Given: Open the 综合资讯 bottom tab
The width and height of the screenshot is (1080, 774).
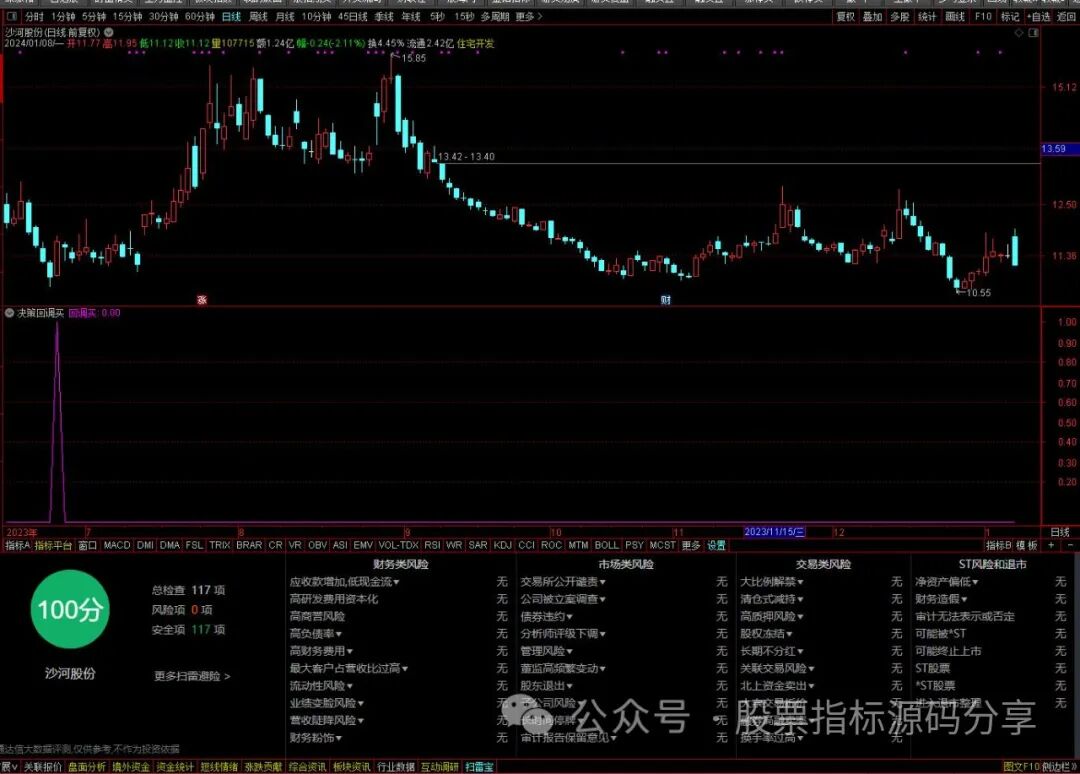Looking at the screenshot, I should 307,766.
